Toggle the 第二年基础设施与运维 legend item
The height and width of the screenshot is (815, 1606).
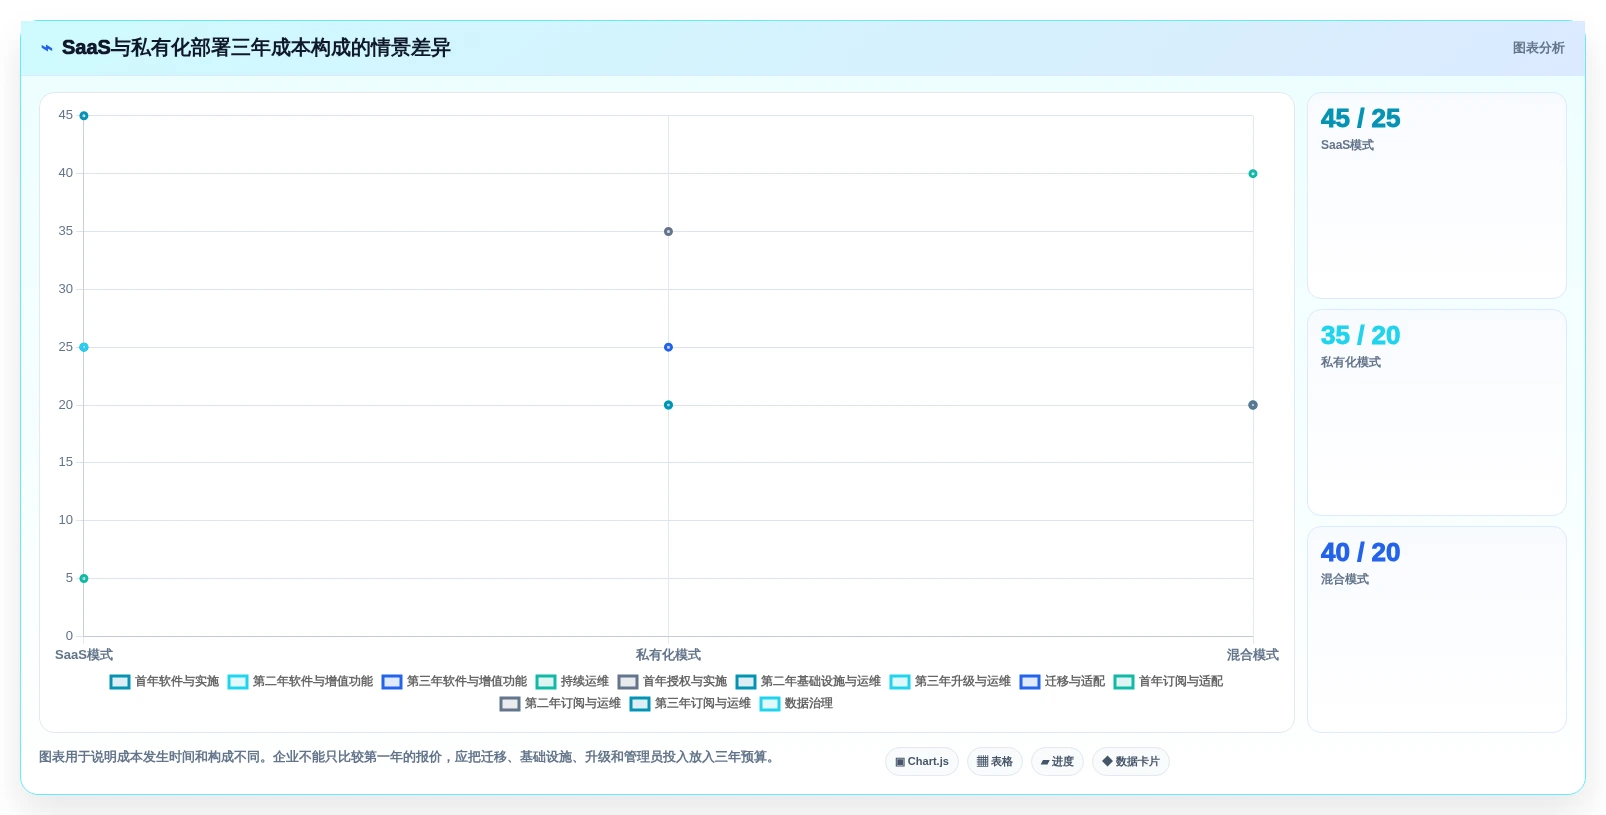coord(808,681)
